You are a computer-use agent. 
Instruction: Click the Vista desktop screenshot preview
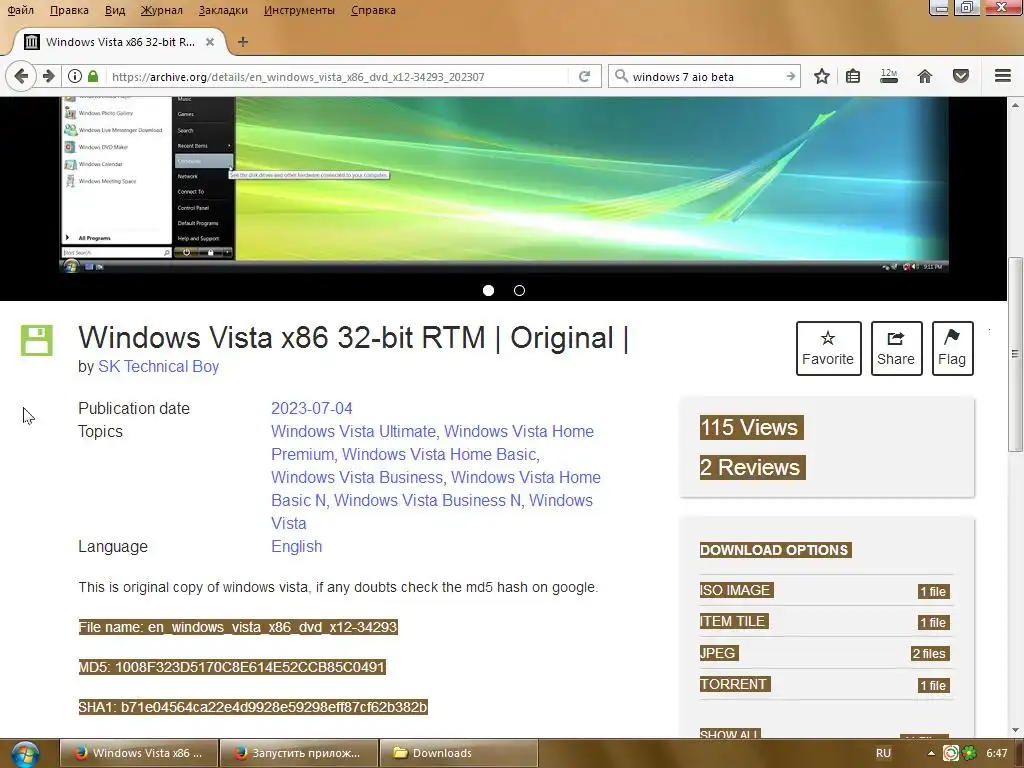click(x=504, y=184)
